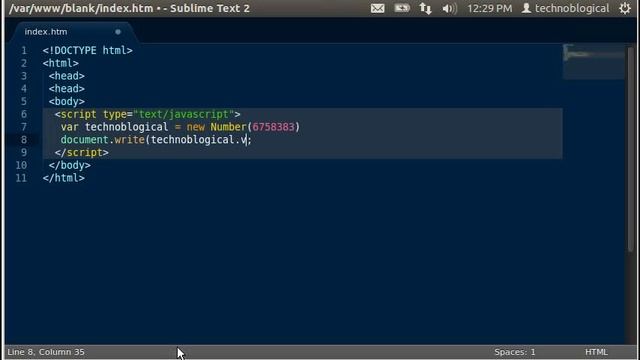Viewport: 640px width, 360px height.
Task: Click document.write on line 8
Action: click(x=102, y=140)
